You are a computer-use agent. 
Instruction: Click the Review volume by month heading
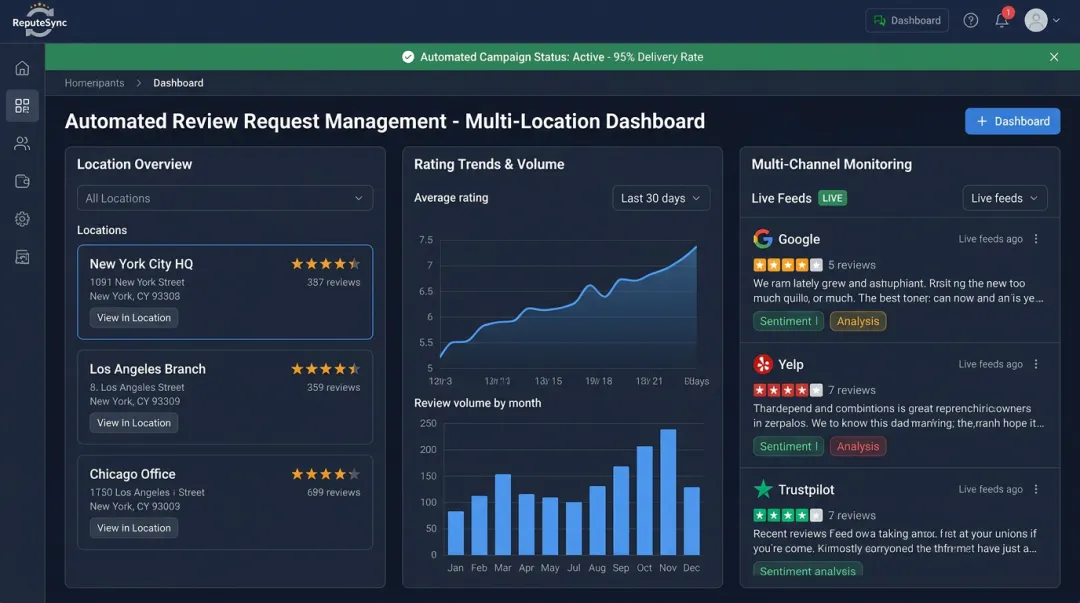477,403
